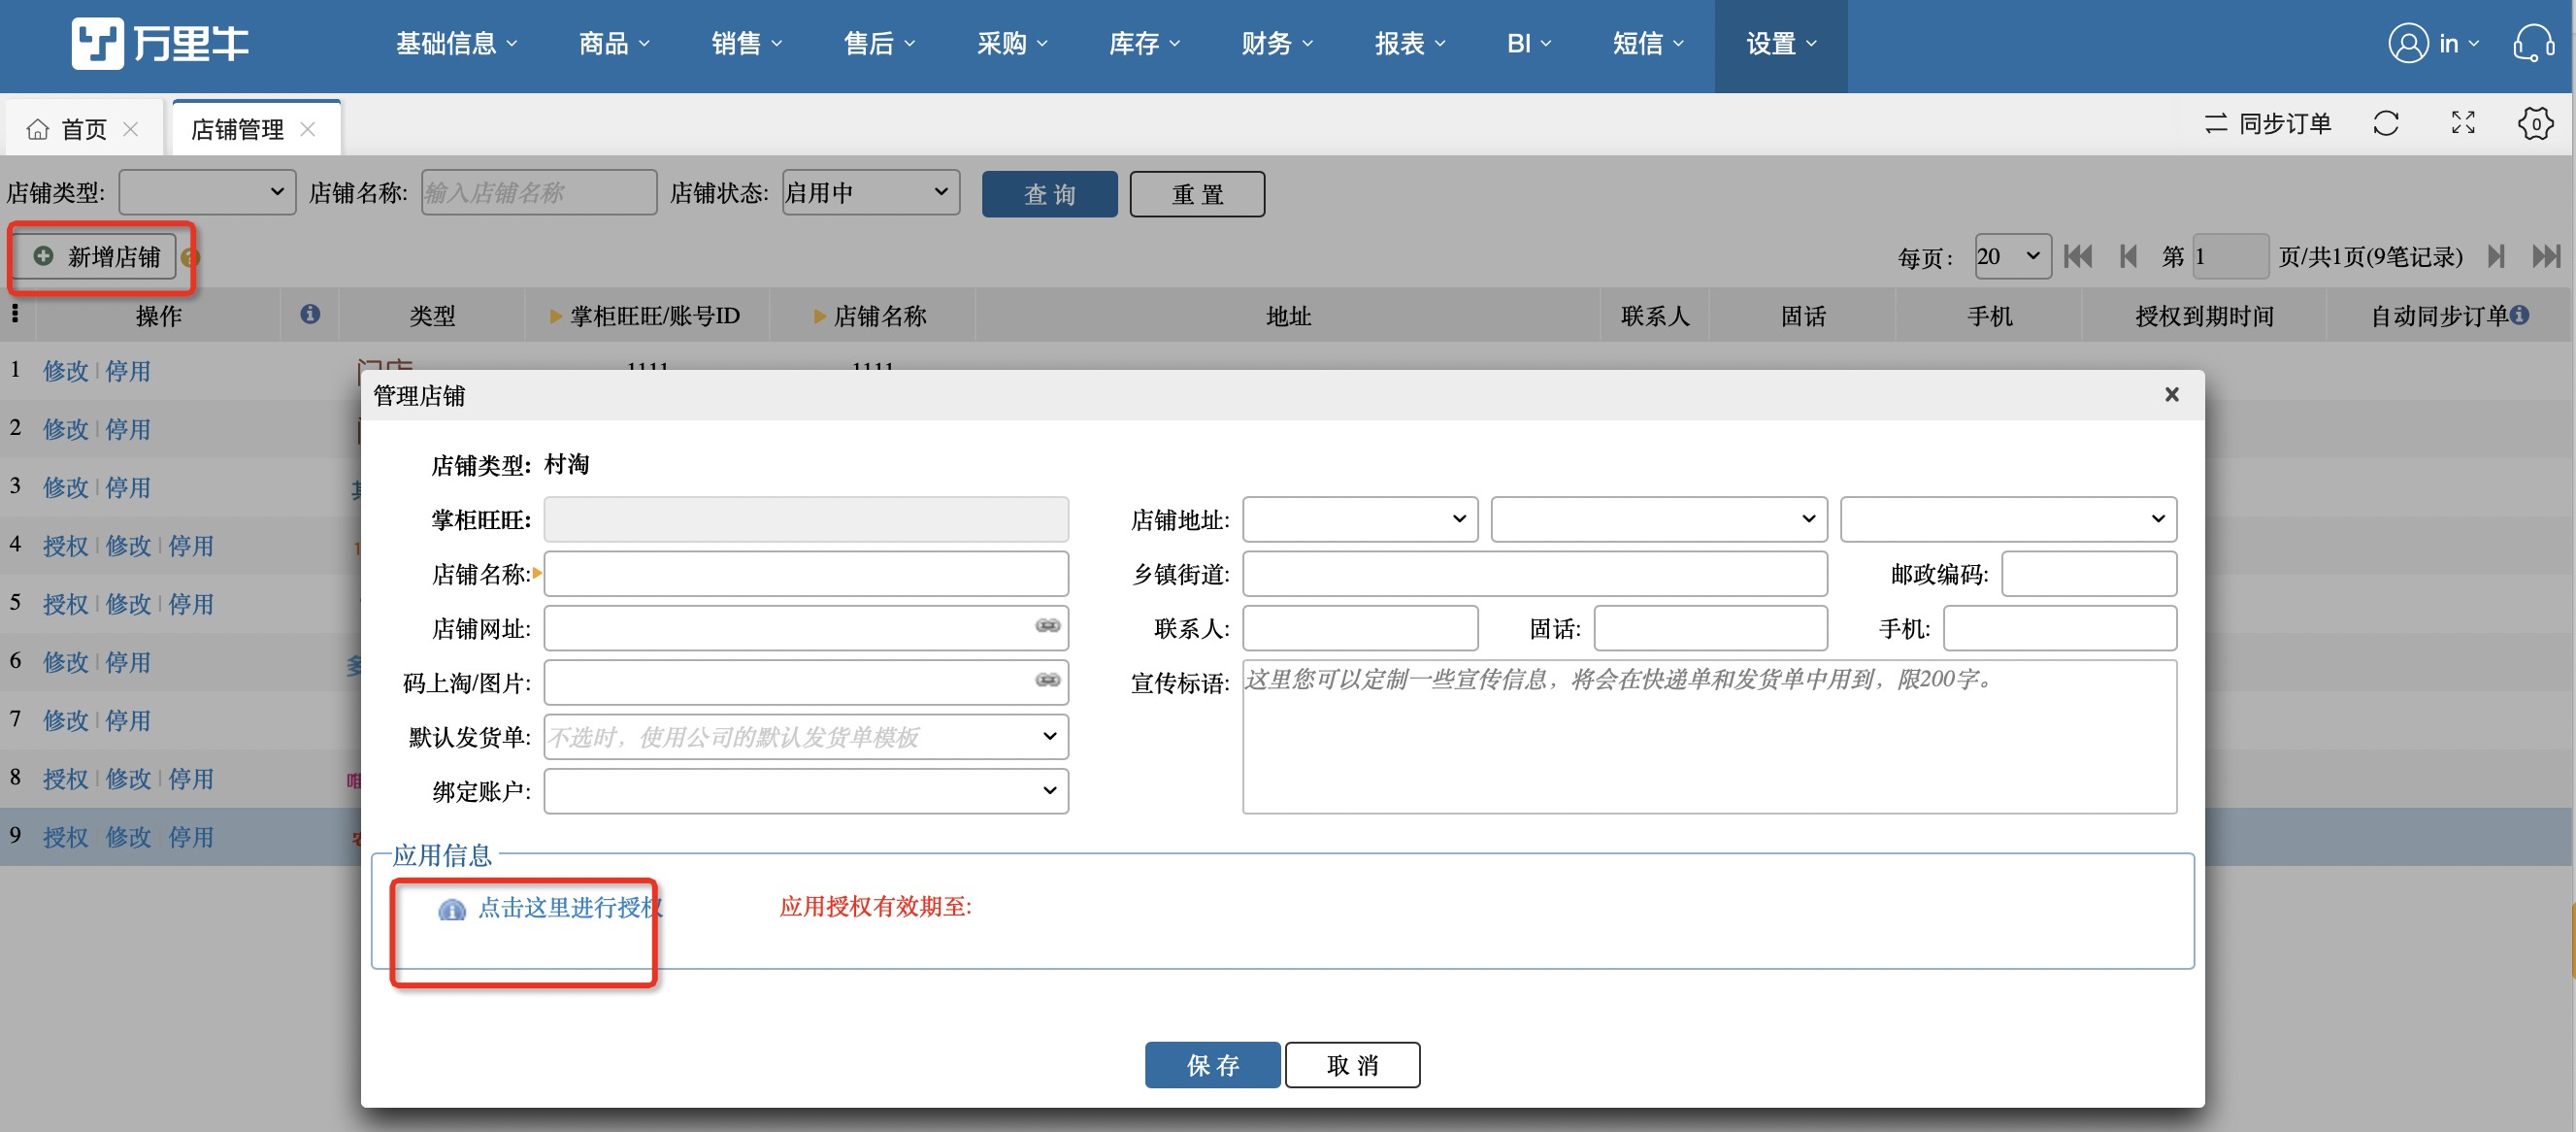Expand the 店铺类型 filter dropdown
This screenshot has height=1132, width=2576.
tap(207, 192)
